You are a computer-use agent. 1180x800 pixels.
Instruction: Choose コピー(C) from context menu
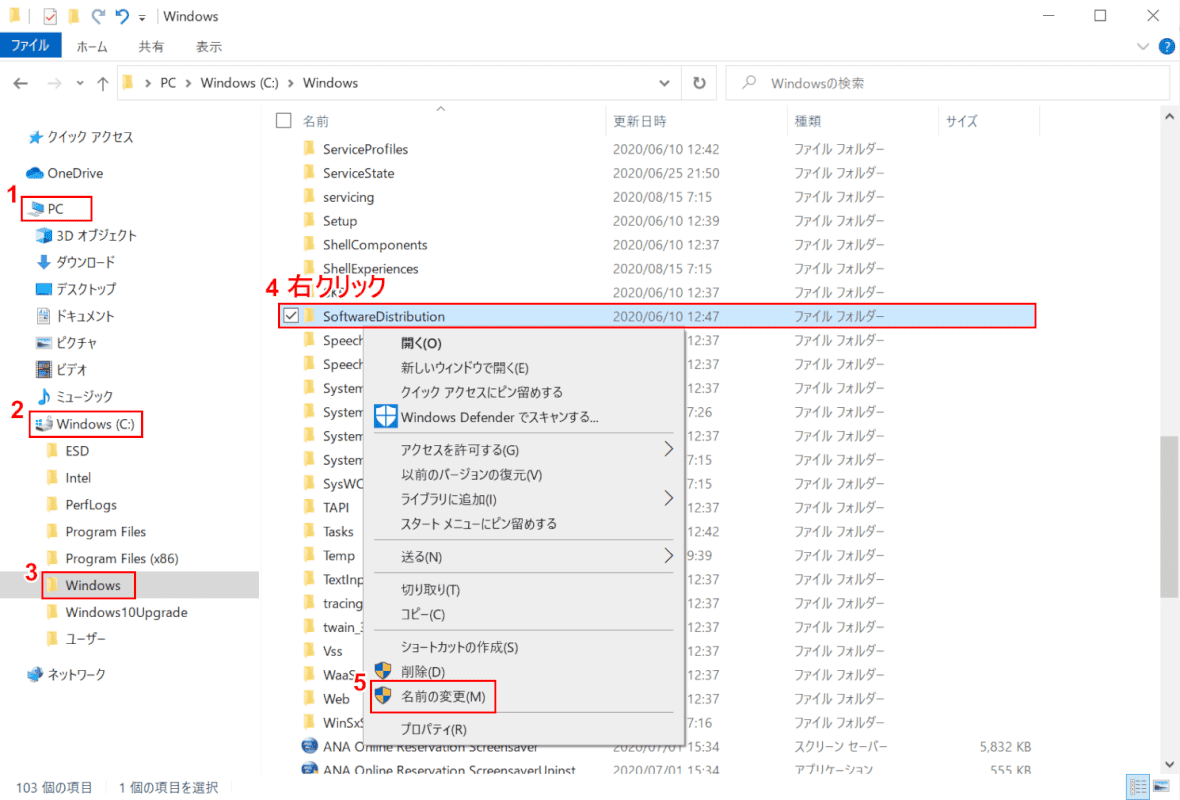tap(525, 614)
